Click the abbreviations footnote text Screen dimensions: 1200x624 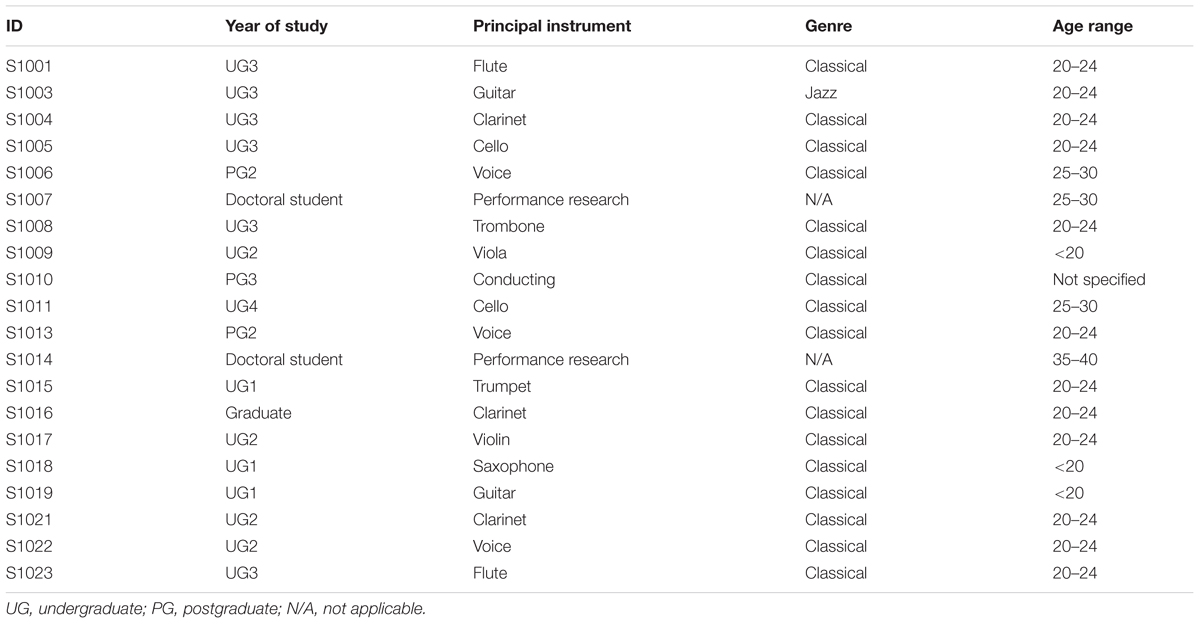pyautogui.click(x=216, y=607)
